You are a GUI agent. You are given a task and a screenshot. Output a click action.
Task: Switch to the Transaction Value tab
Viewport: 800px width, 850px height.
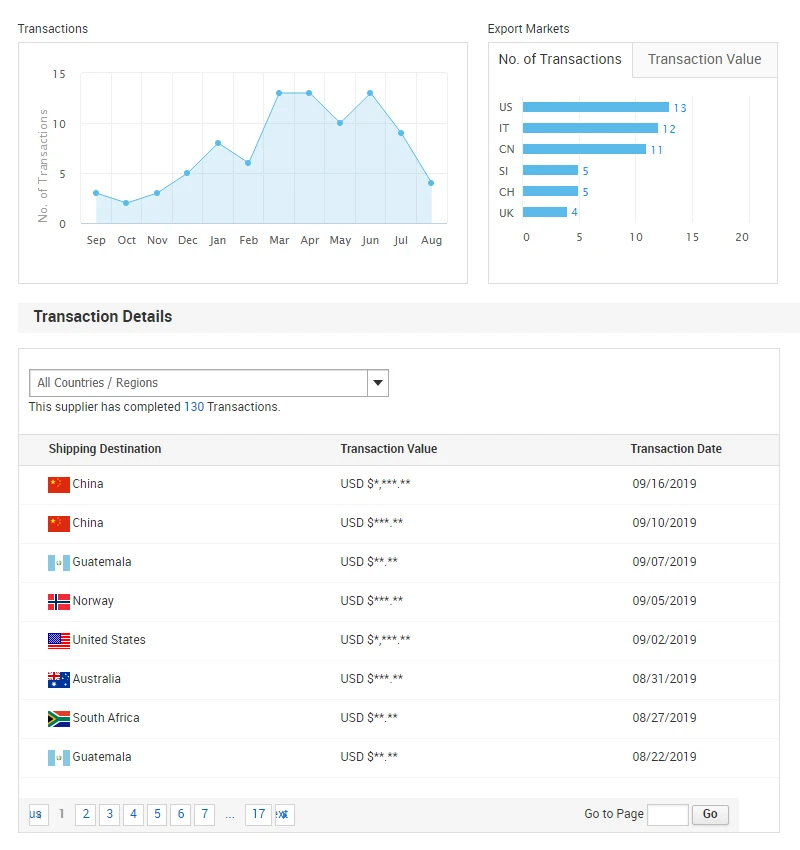click(704, 60)
